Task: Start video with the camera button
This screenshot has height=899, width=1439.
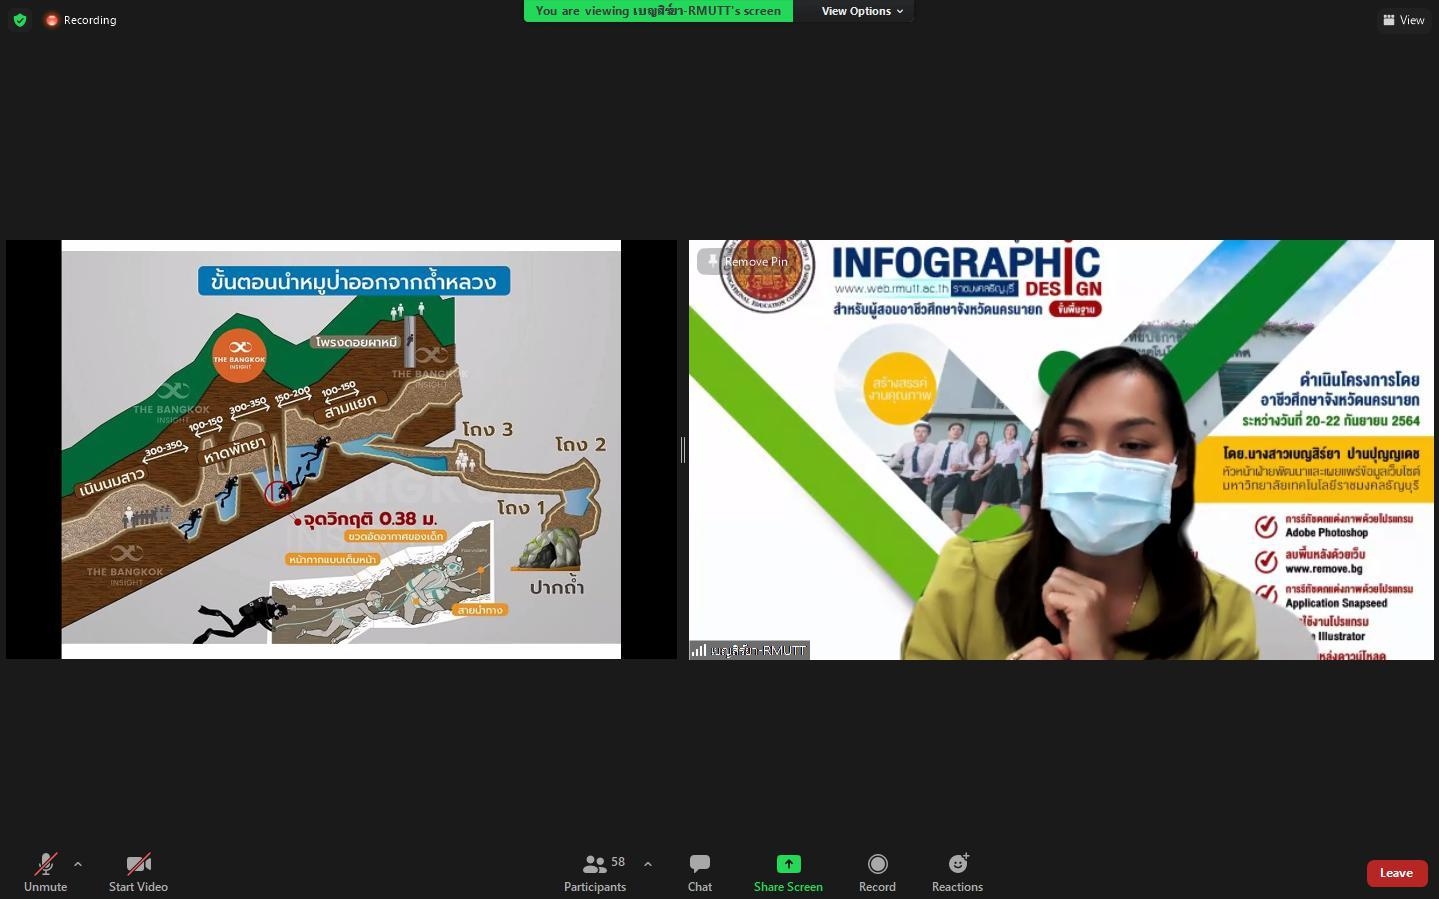Action: [138, 872]
